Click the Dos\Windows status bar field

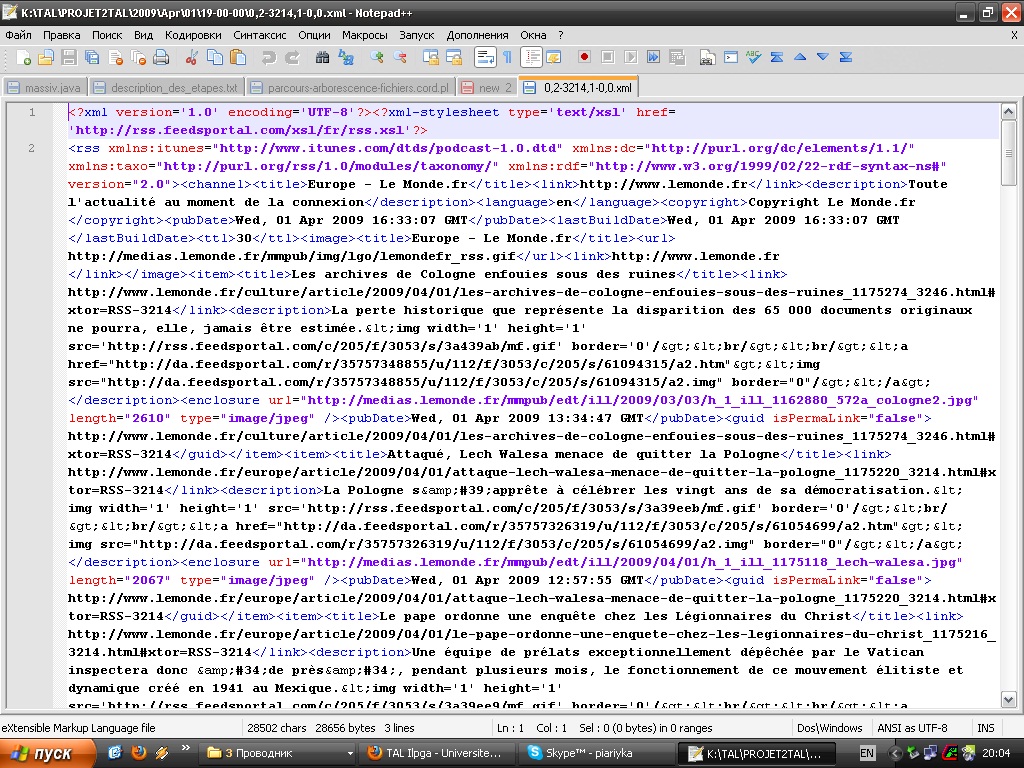pyautogui.click(x=829, y=728)
